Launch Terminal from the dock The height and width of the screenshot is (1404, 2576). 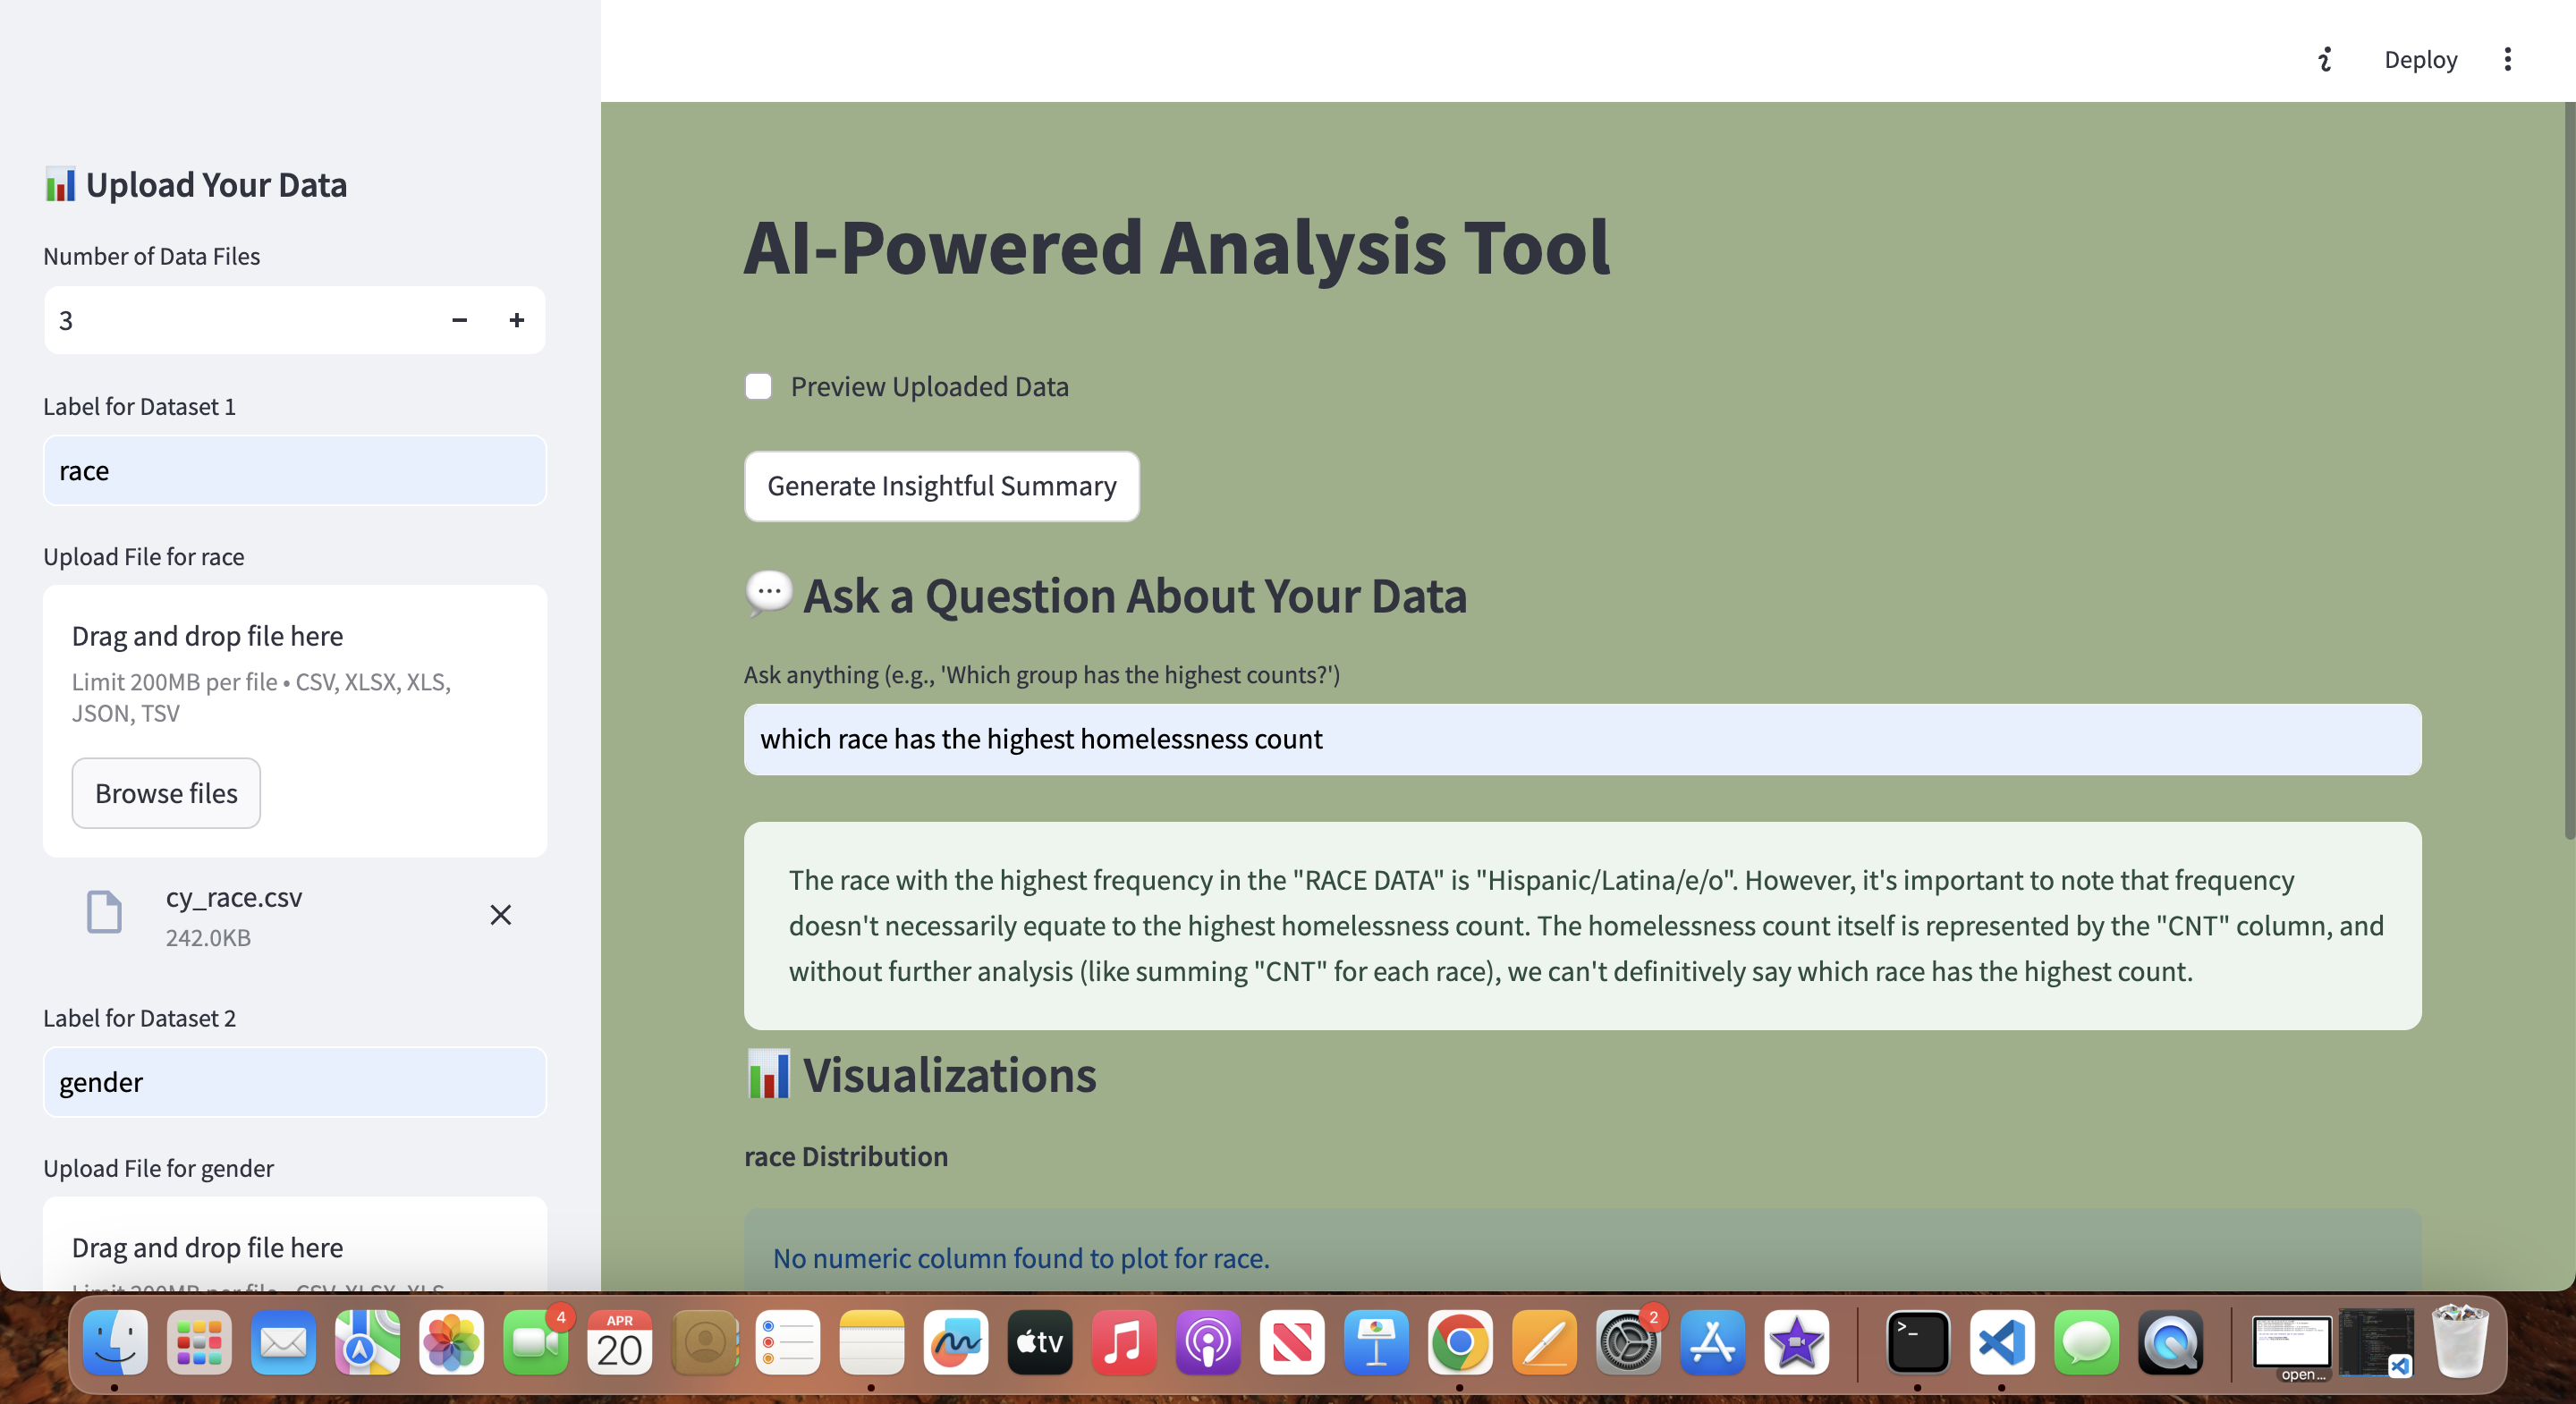pos(1917,1342)
